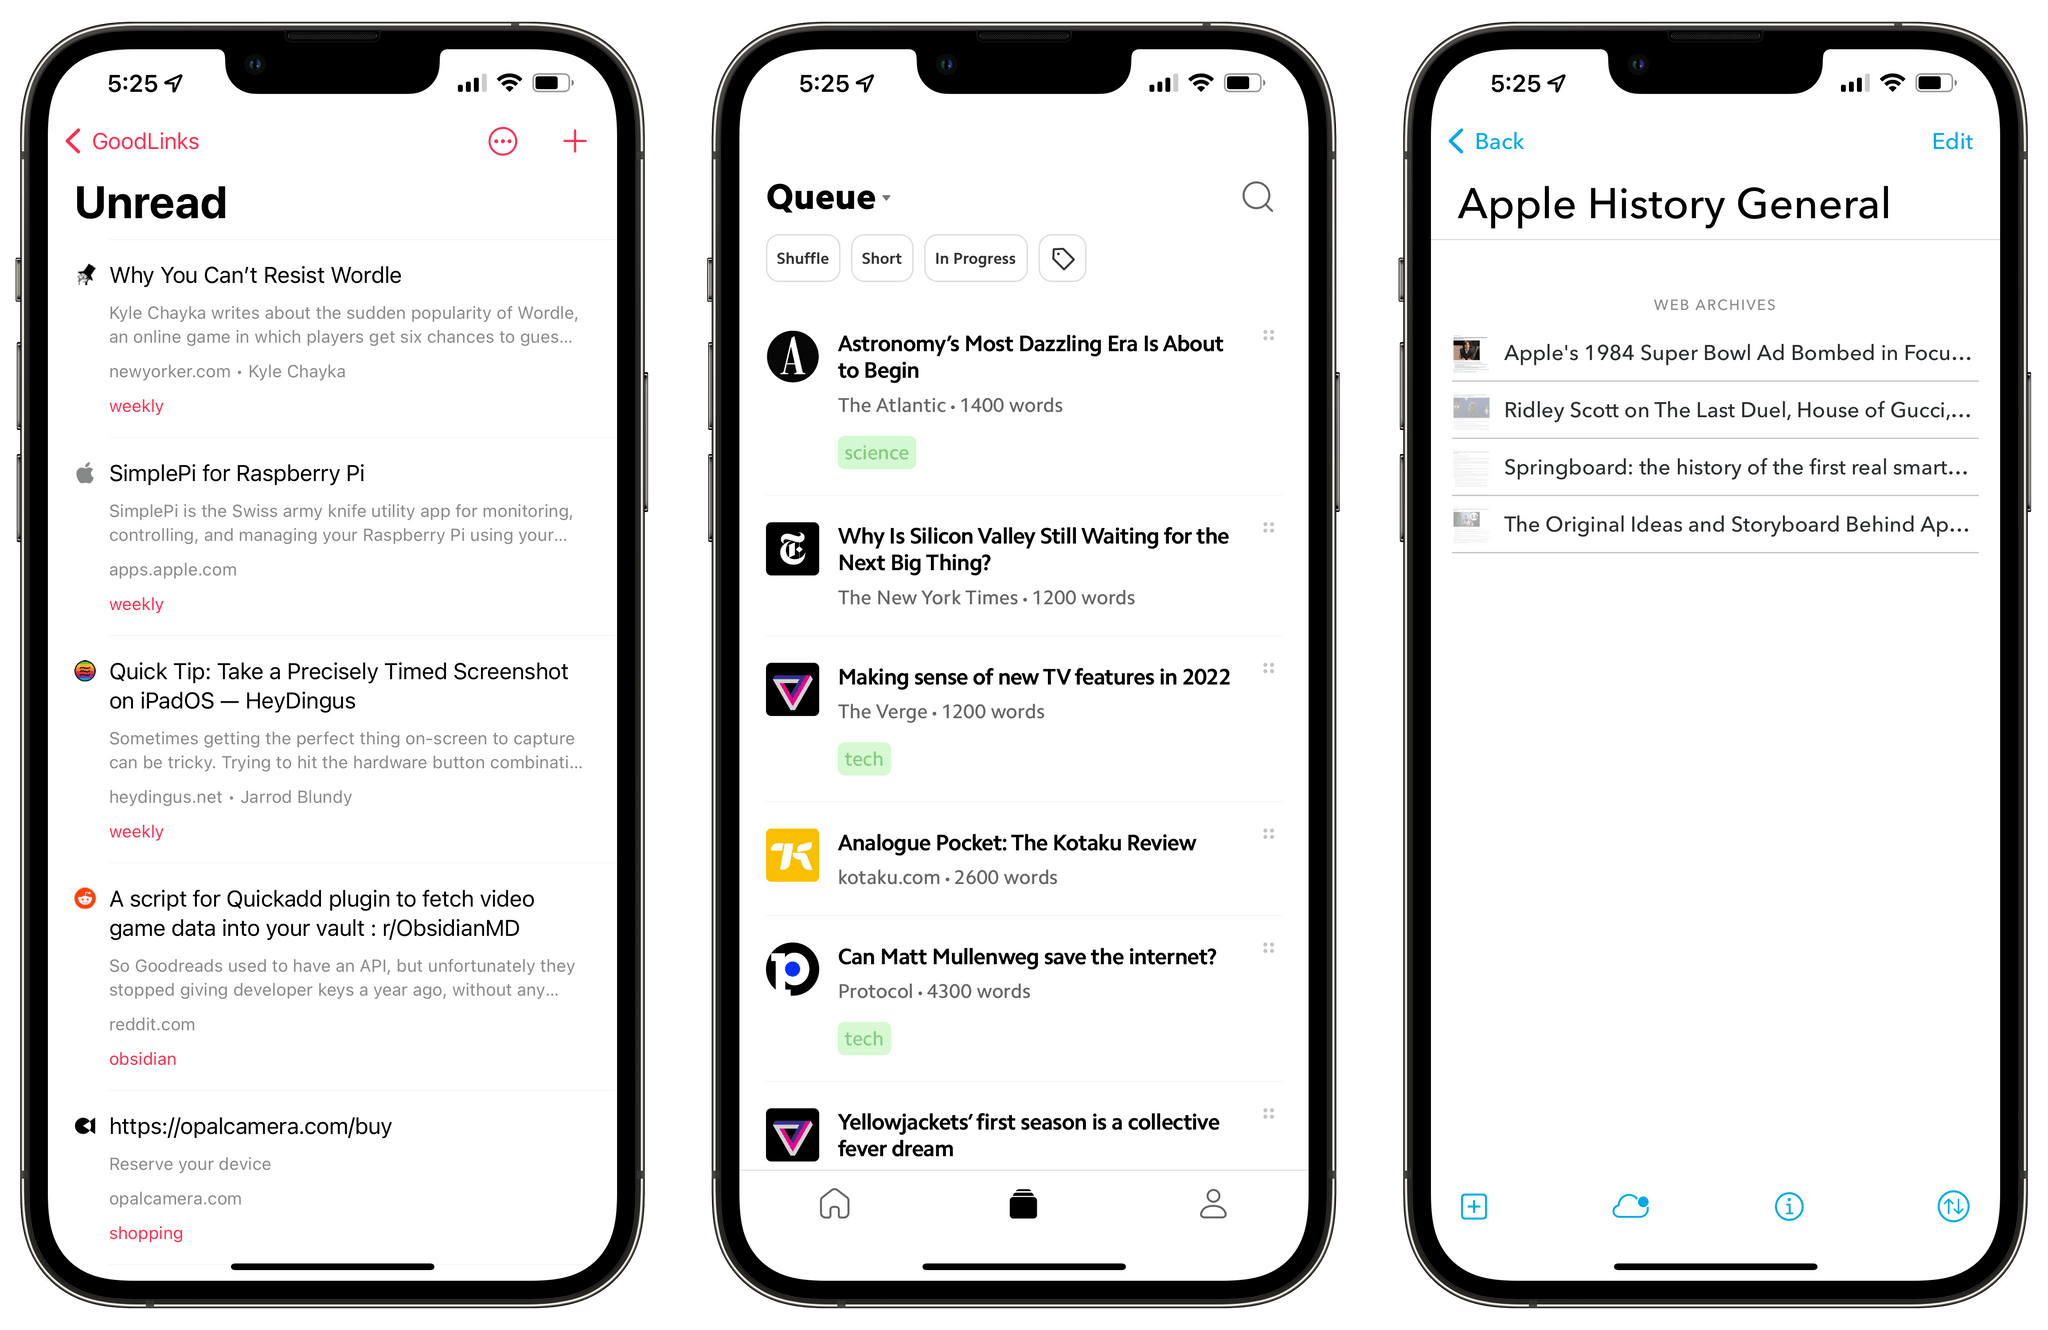
Task: Tap the add bookmark icon in GoodLinks
Action: click(x=578, y=140)
